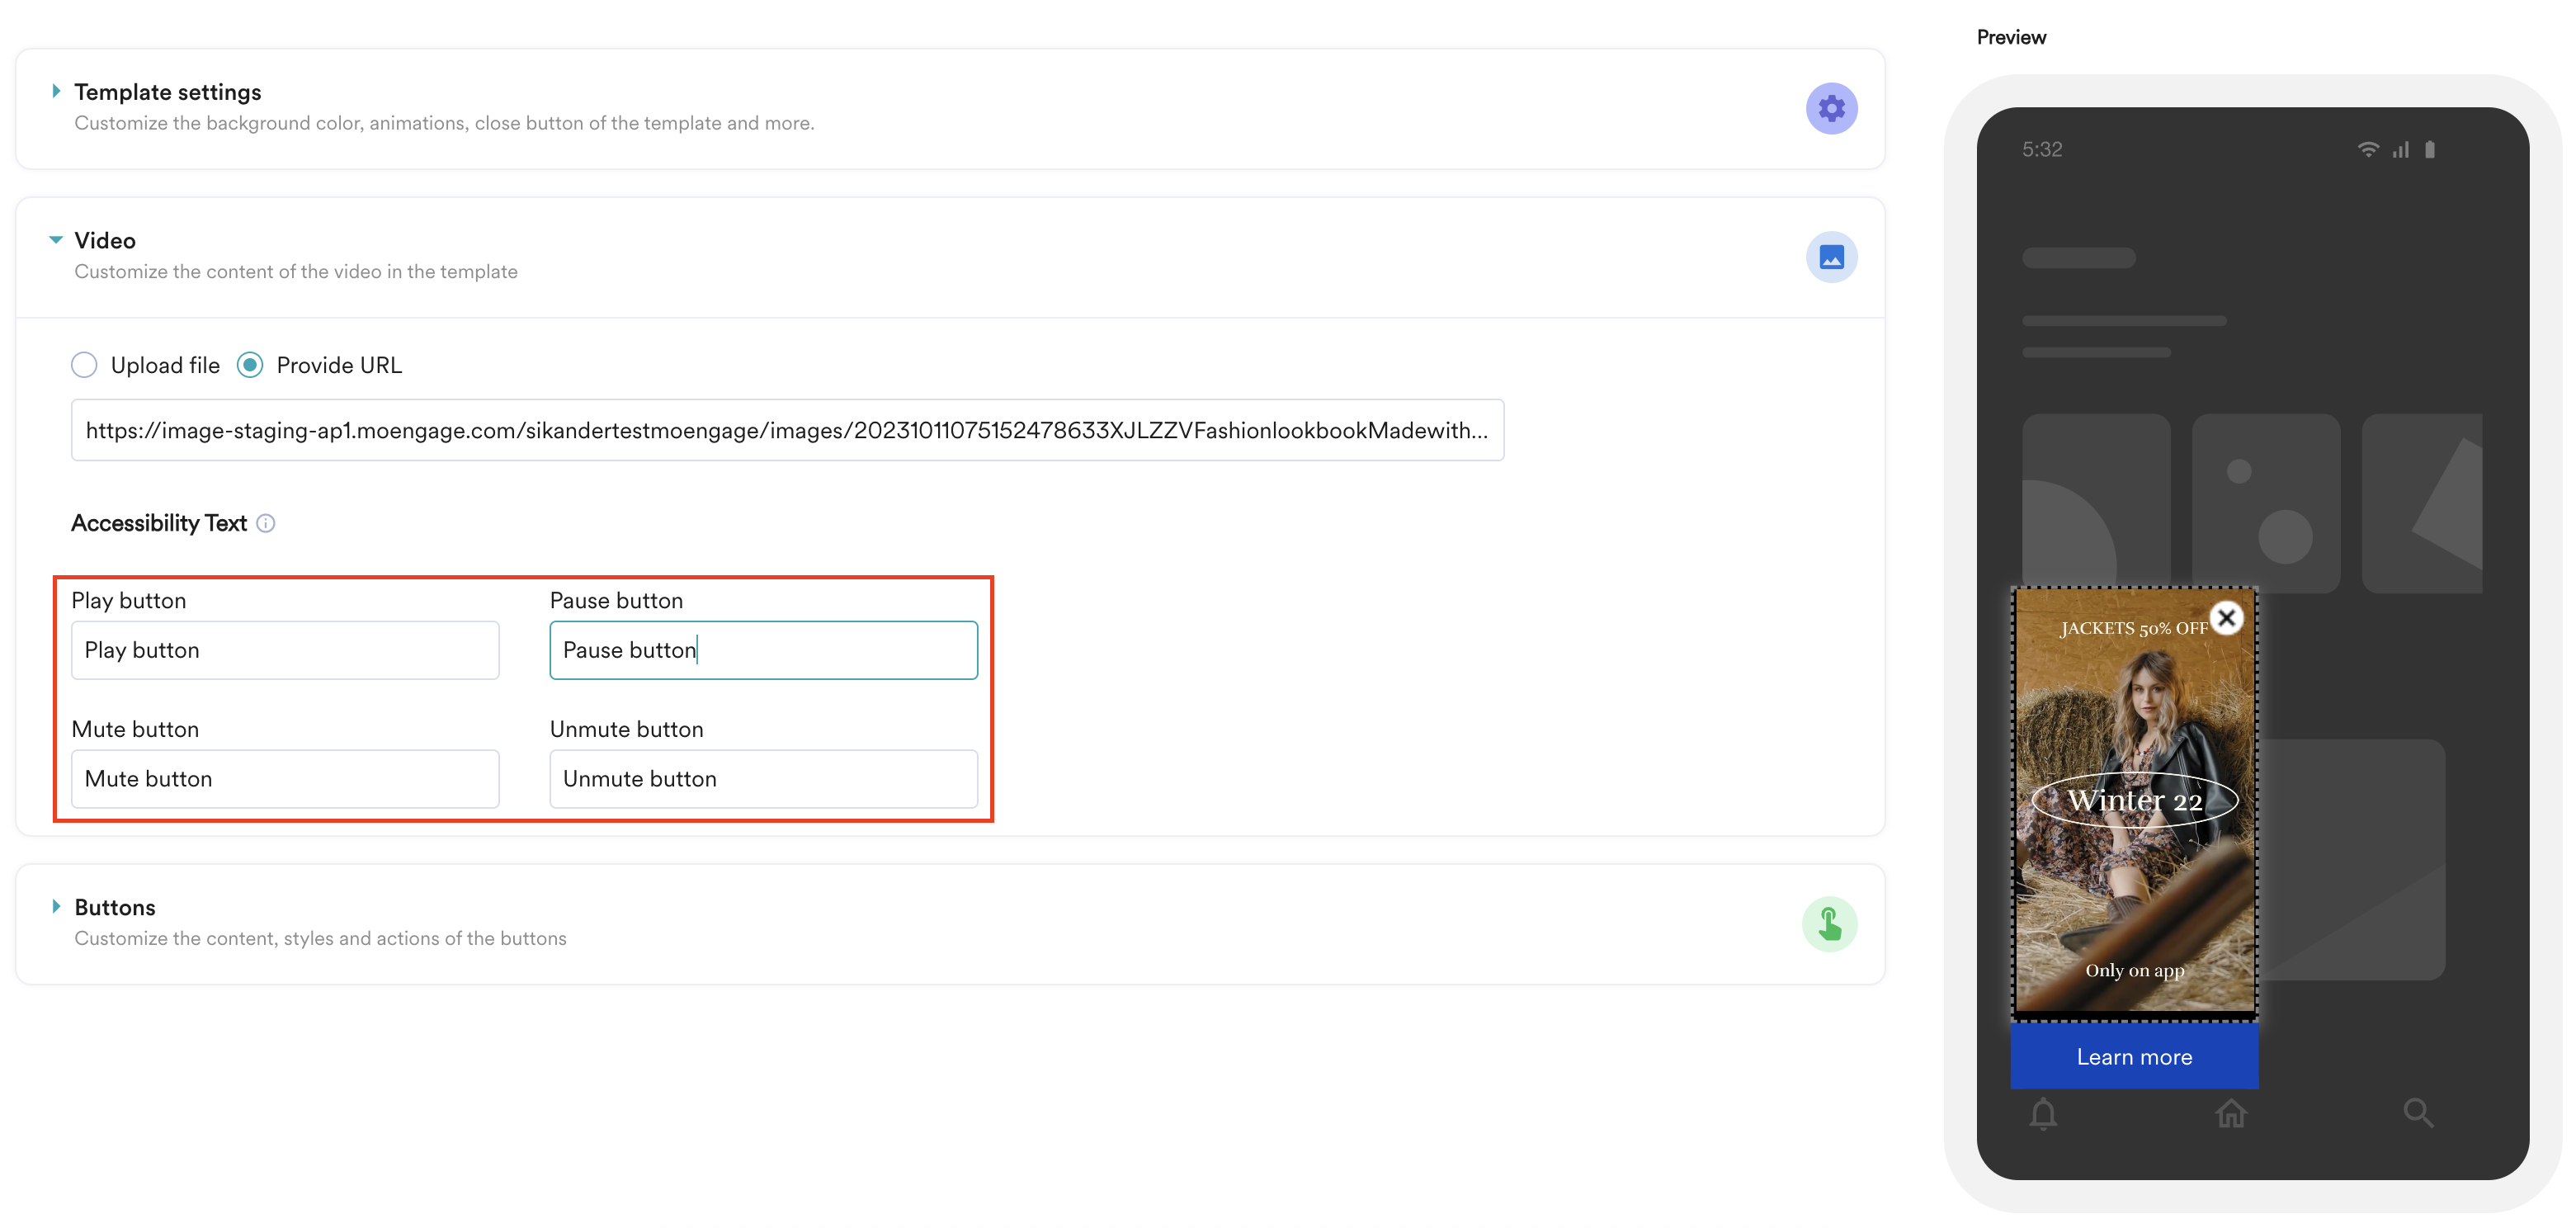Click the Video section image icon

tap(1831, 257)
